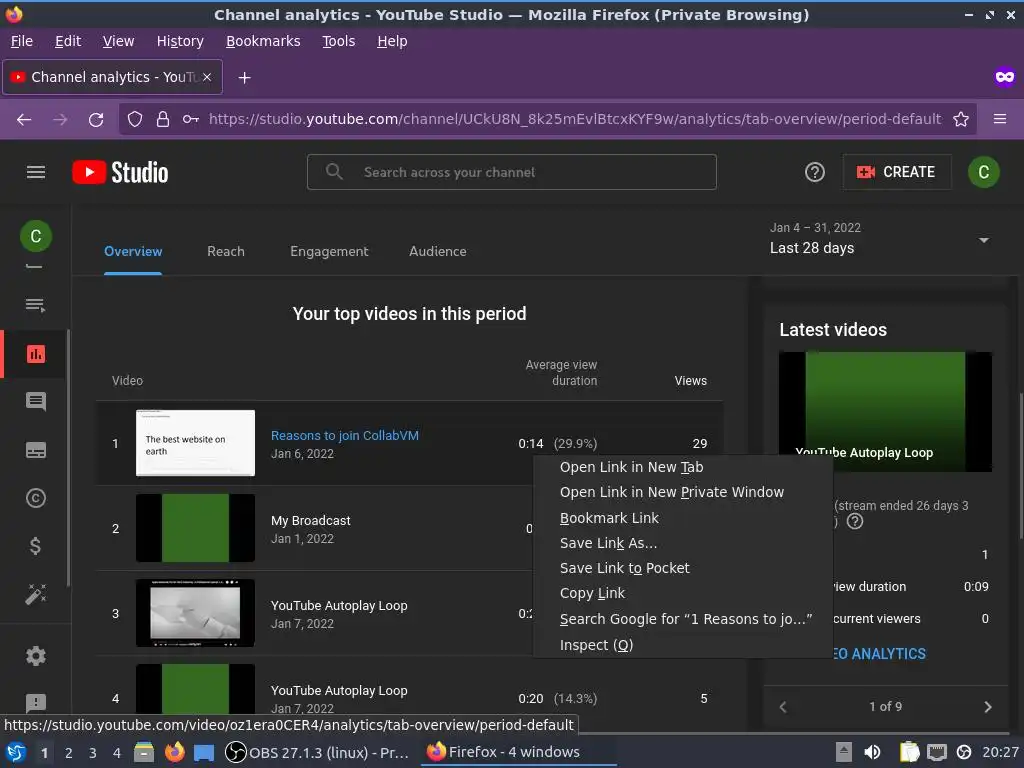This screenshot has width=1024, height=768.
Task: Choose Save Link As from context menu
Action: click(x=683, y=543)
